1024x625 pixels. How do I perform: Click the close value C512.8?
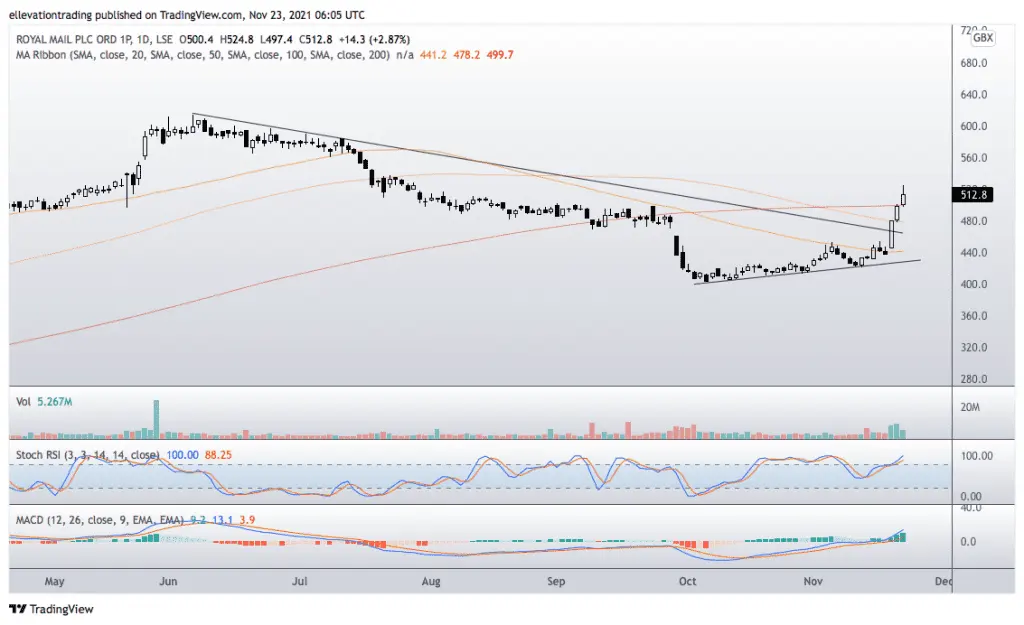(x=315, y=39)
